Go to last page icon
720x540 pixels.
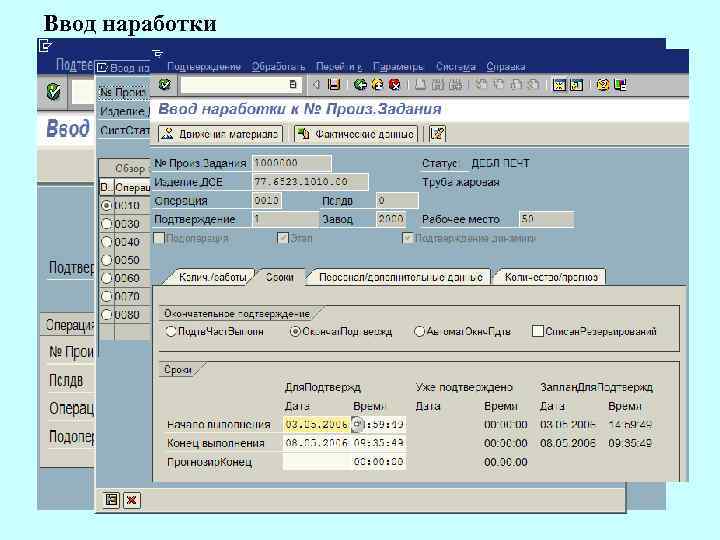click(533, 85)
